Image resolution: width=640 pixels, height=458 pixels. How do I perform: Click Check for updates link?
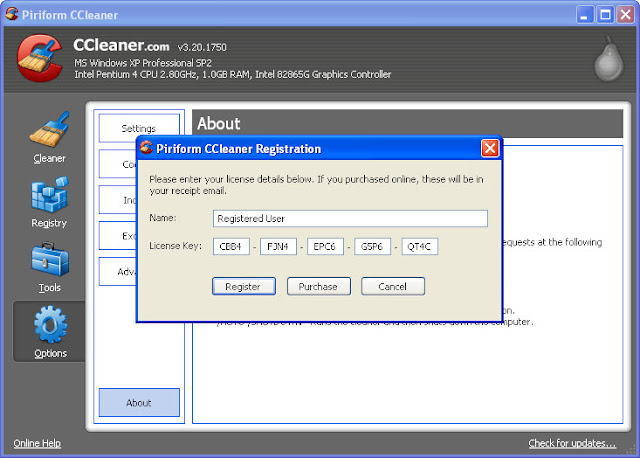click(572, 443)
